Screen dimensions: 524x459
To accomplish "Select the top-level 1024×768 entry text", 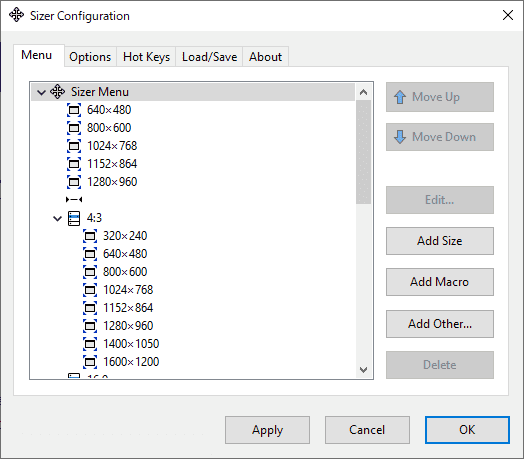I will (112, 146).
